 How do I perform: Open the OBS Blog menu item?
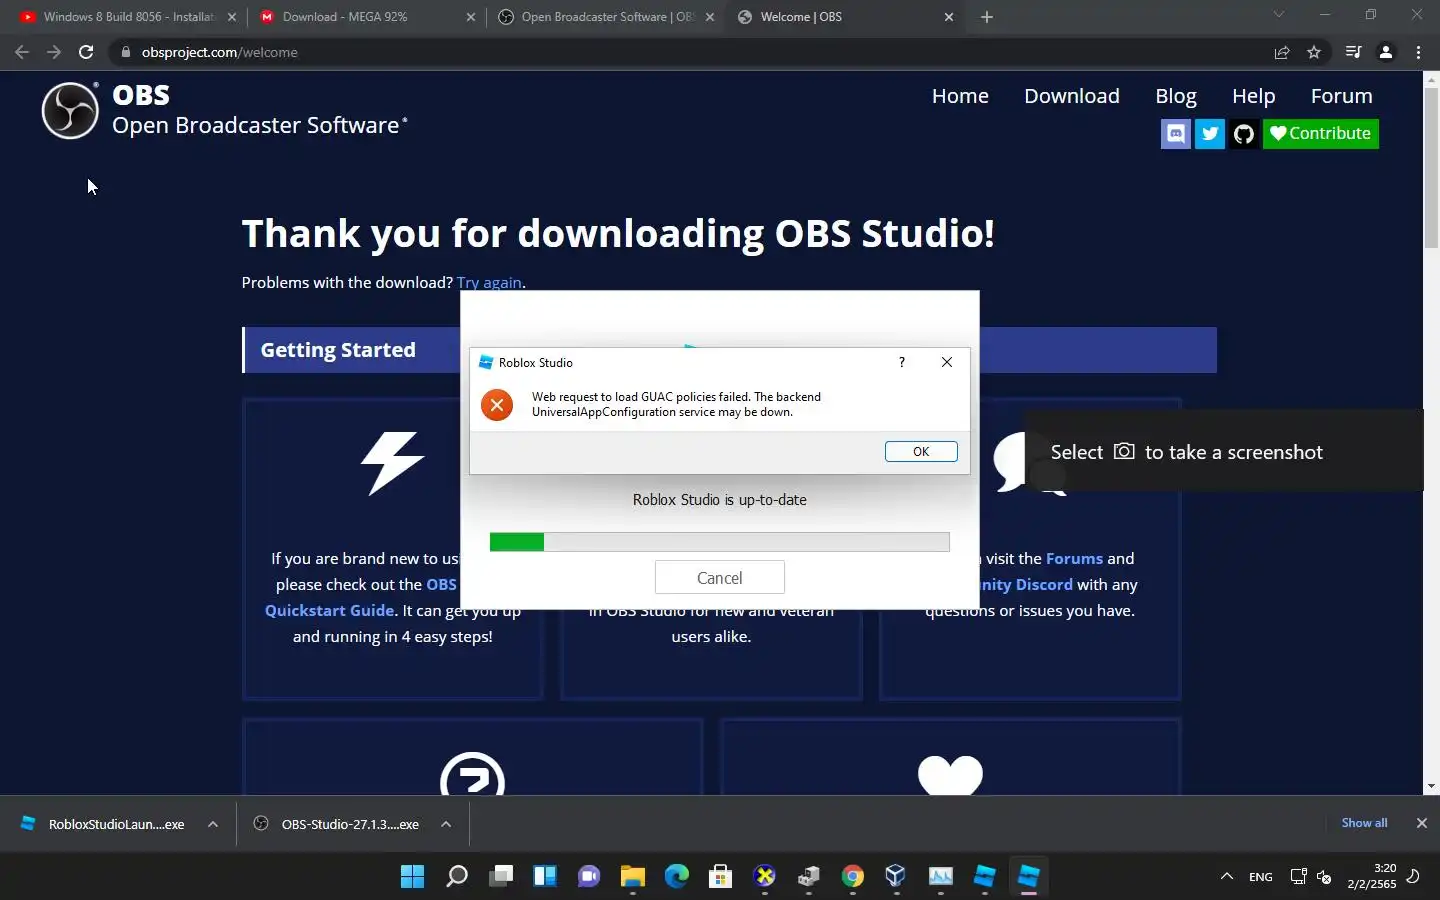(x=1176, y=96)
